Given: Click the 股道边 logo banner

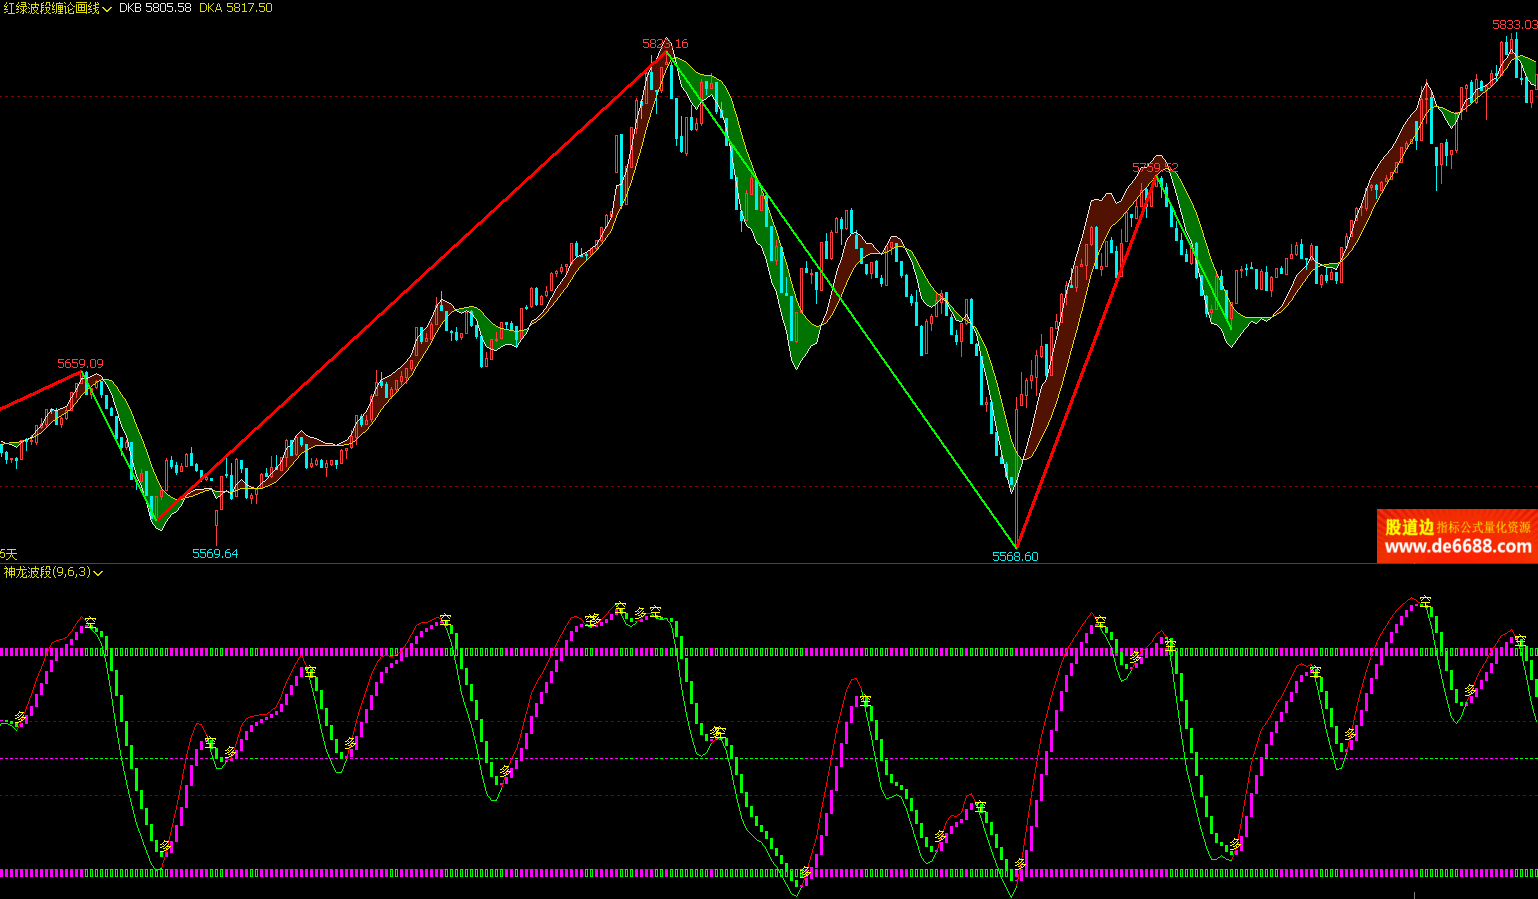Looking at the screenshot, I should (1409, 527).
